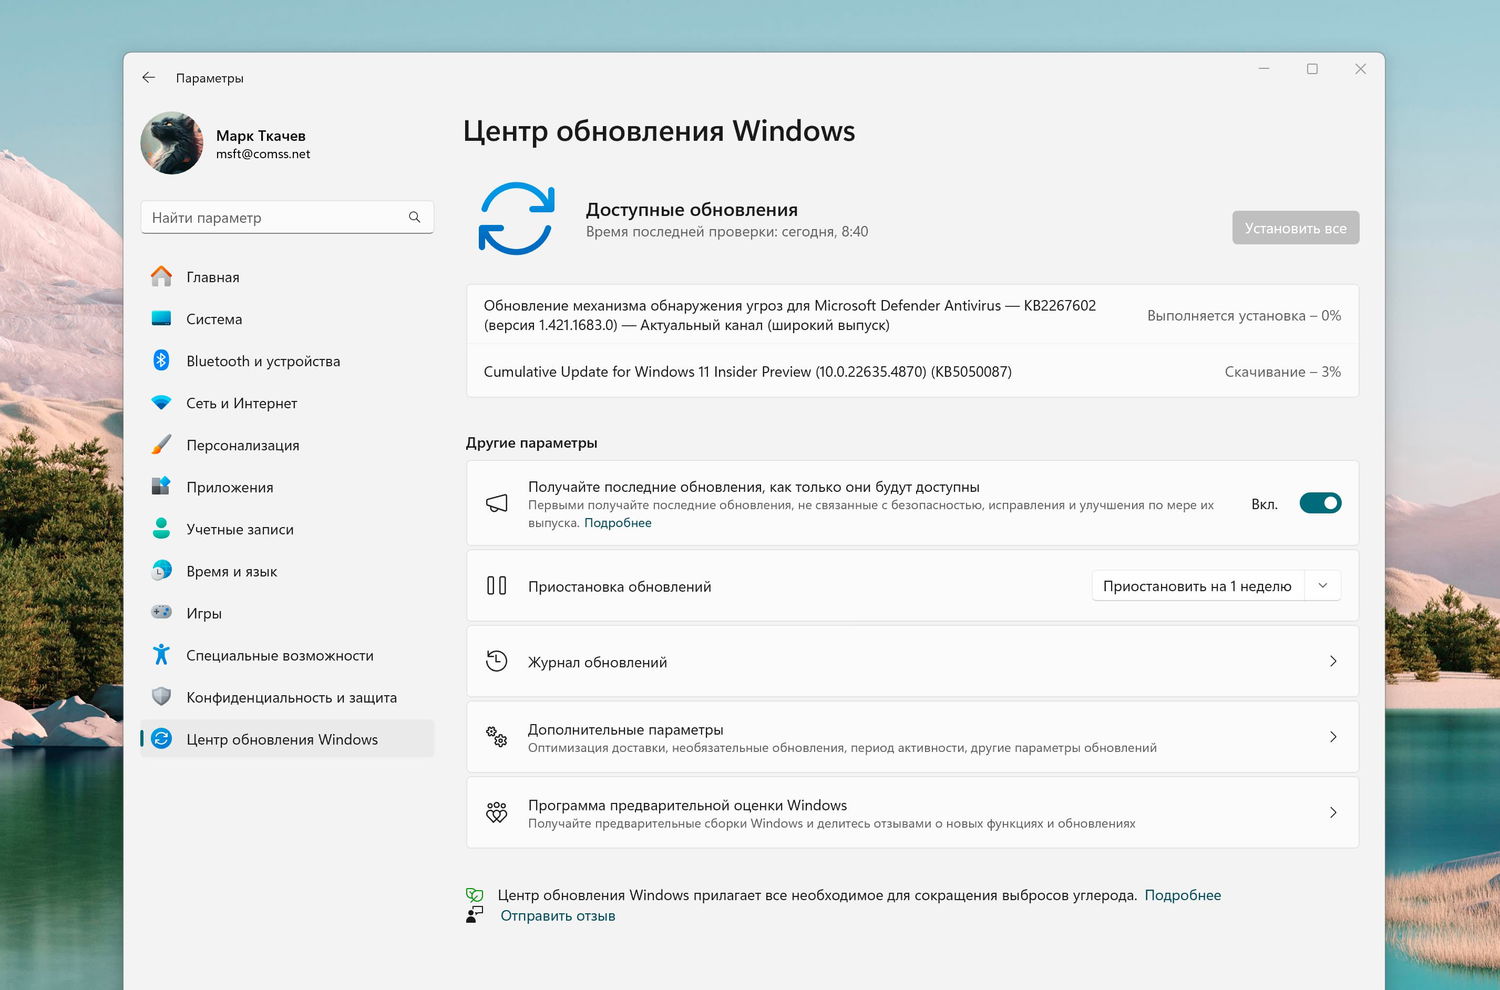Click the Найти параметр search field
This screenshot has height=990, width=1500.
click(x=287, y=217)
